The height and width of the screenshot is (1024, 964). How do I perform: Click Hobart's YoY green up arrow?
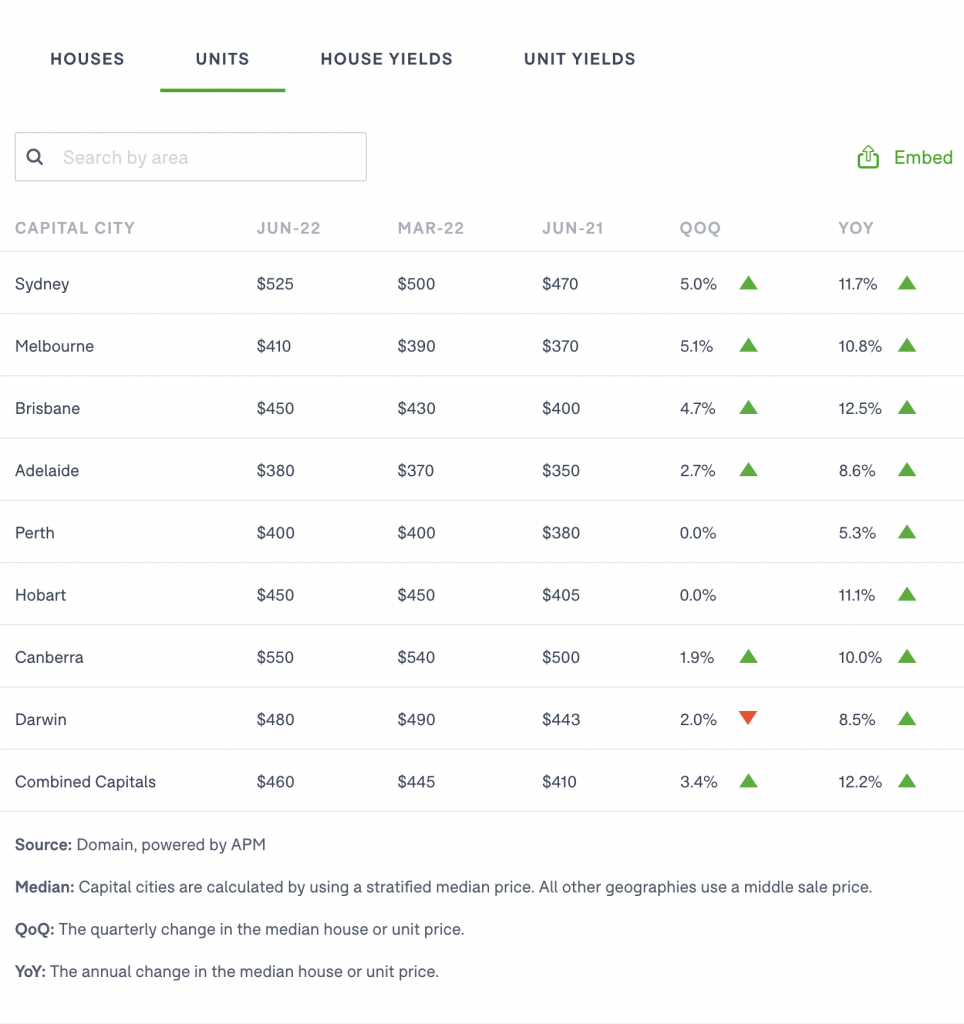[x=907, y=594]
